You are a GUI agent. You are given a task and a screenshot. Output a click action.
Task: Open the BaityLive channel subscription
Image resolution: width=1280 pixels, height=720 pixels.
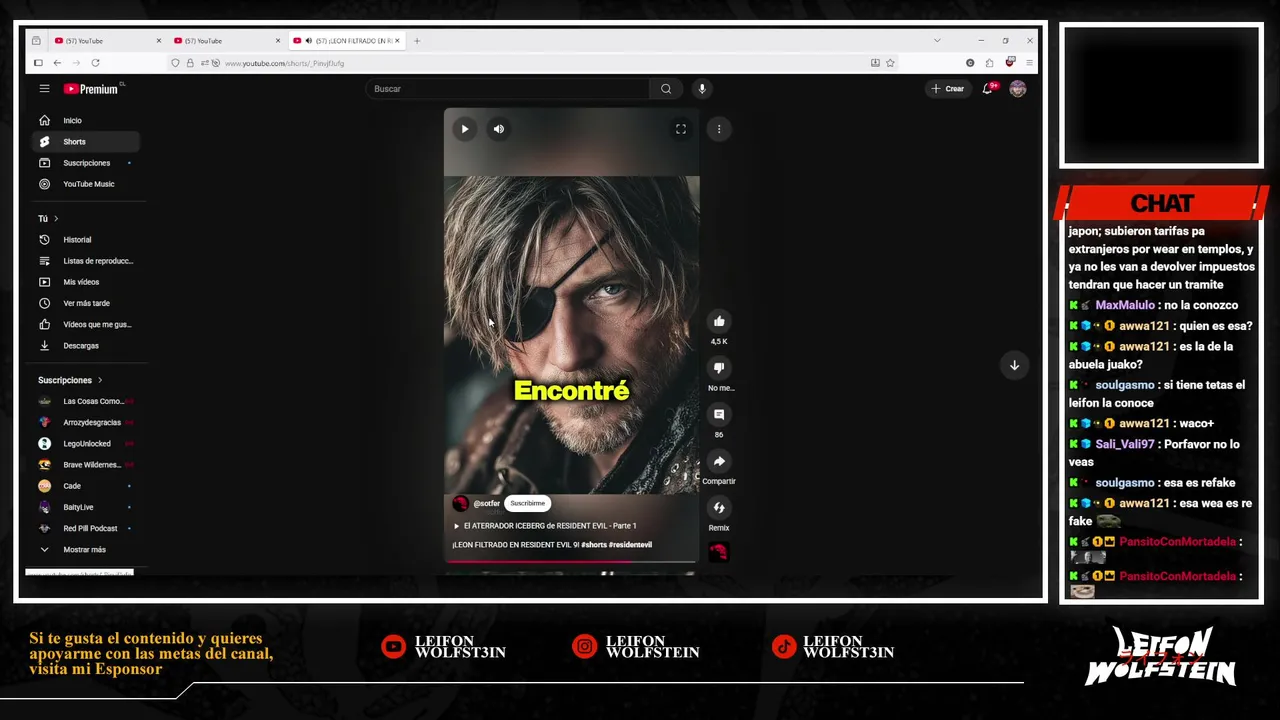click(85, 507)
